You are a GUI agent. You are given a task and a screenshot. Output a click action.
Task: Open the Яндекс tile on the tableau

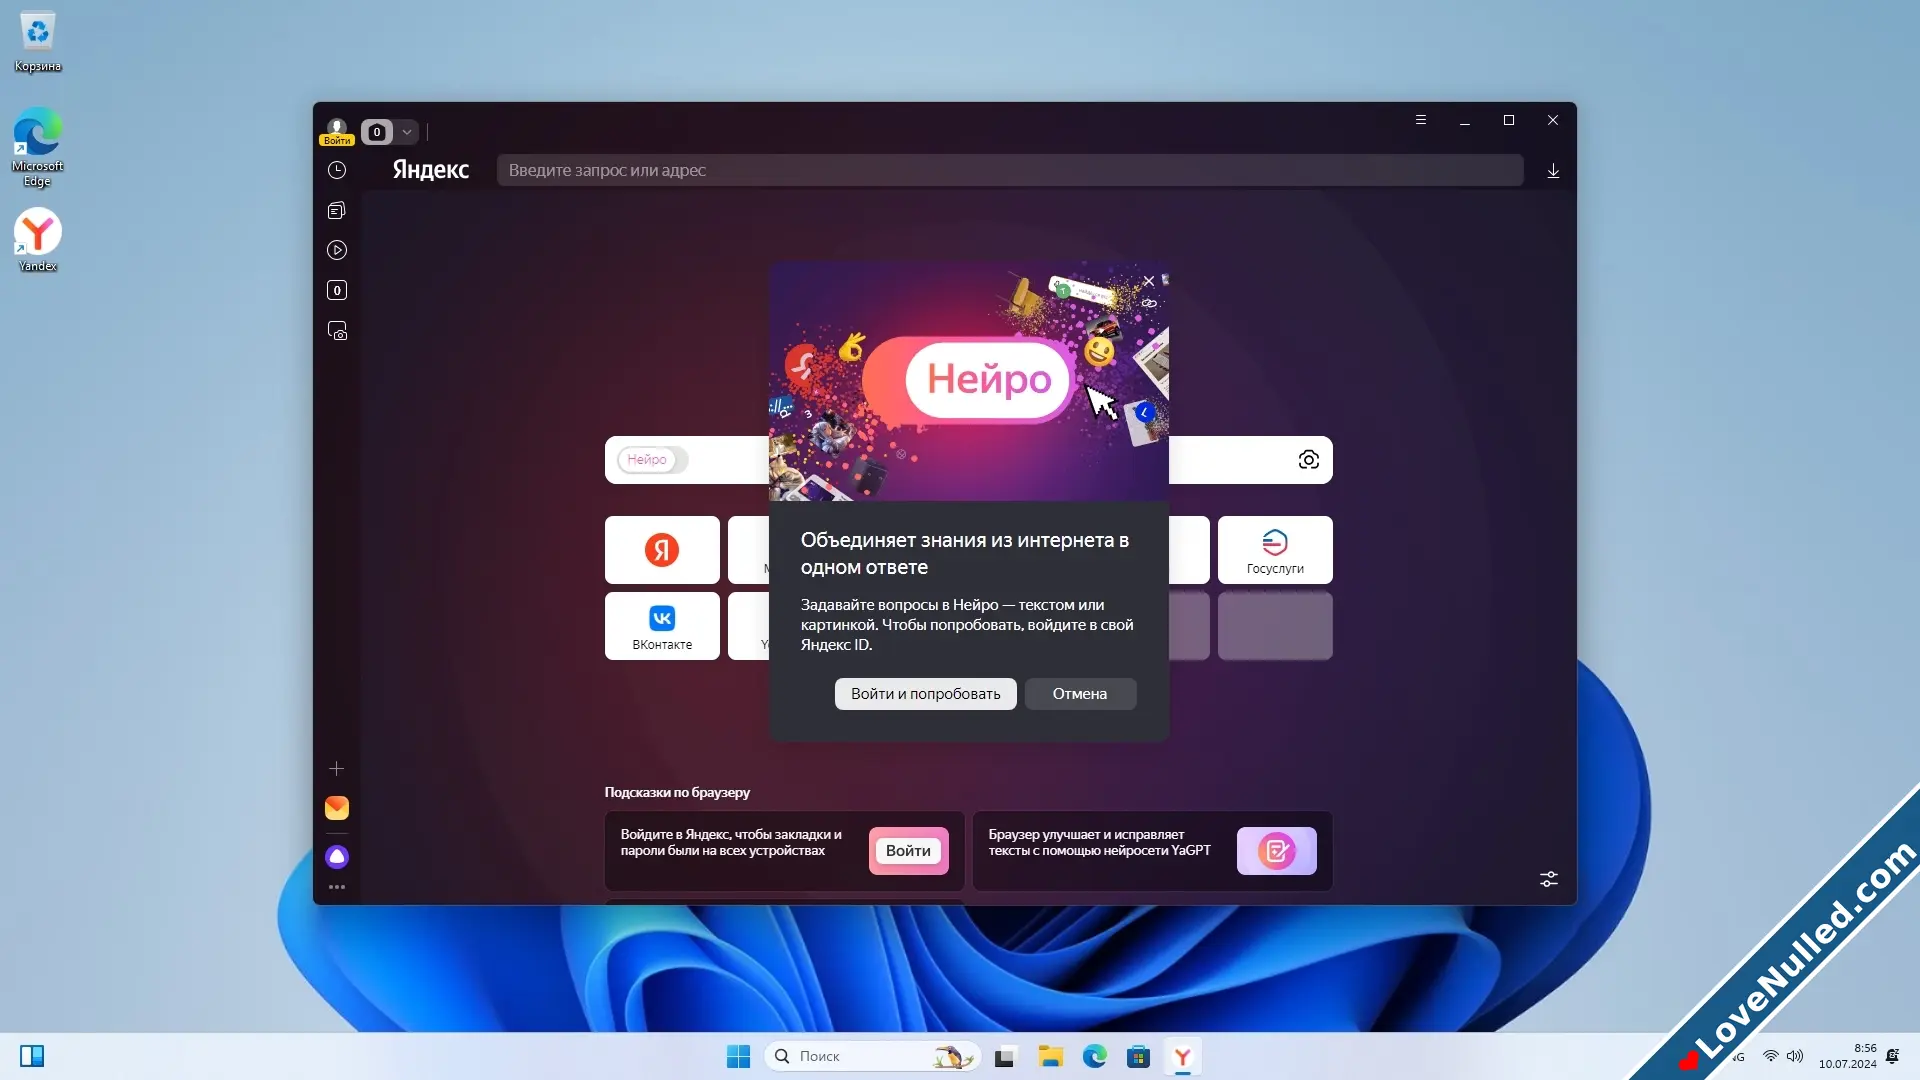coord(662,550)
